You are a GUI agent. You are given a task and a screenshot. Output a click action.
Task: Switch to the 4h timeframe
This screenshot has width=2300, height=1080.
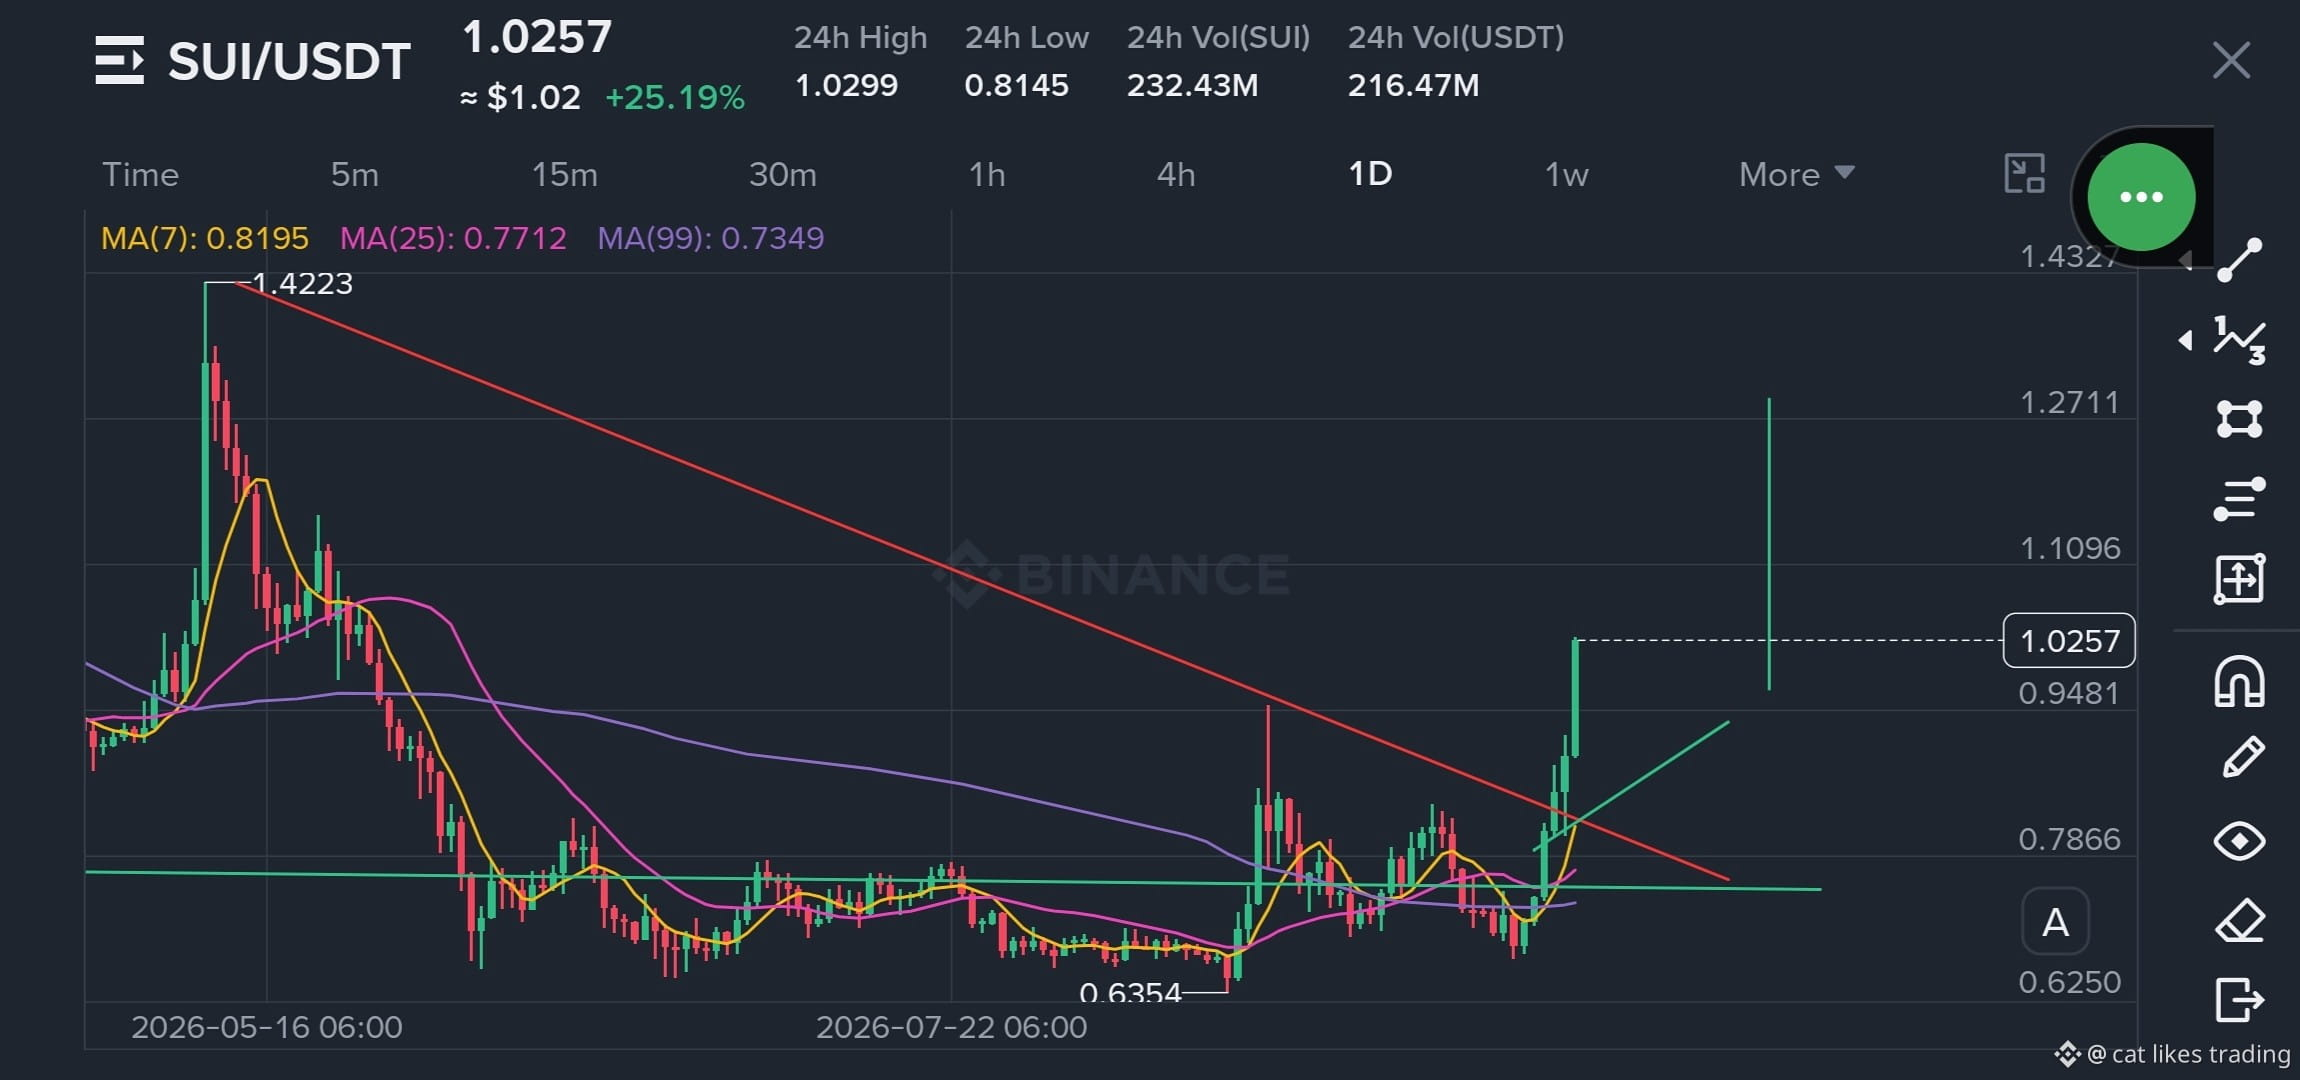(x=1176, y=174)
